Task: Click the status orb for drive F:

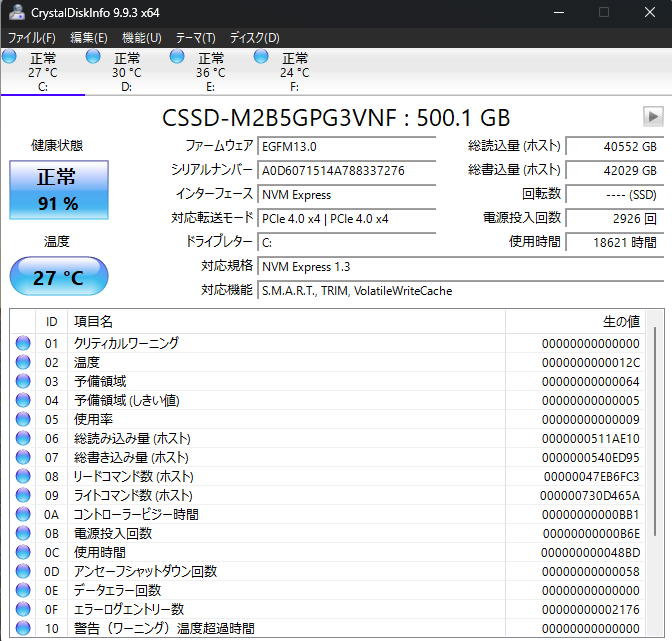Action: pyautogui.click(x=261, y=57)
